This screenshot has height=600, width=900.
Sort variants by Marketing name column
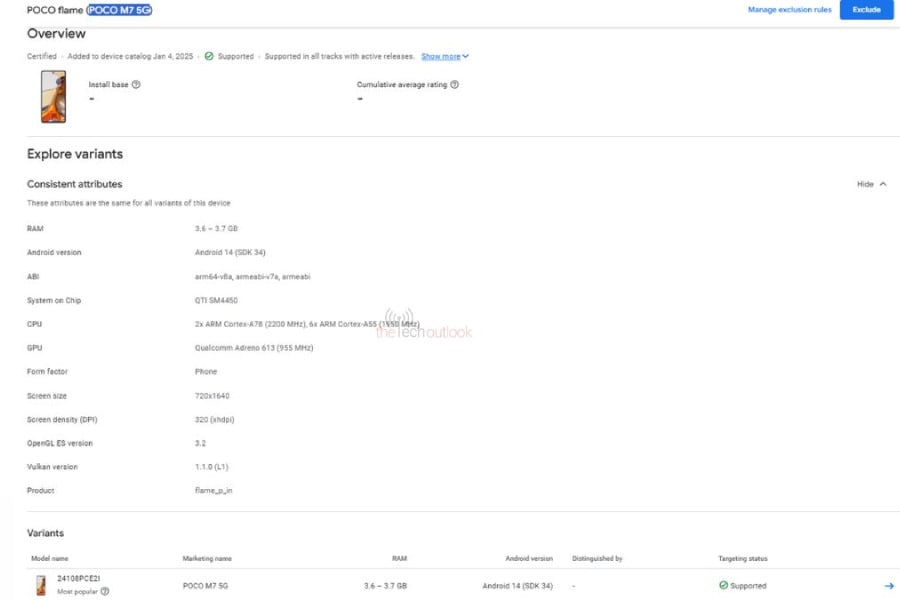[207, 558]
